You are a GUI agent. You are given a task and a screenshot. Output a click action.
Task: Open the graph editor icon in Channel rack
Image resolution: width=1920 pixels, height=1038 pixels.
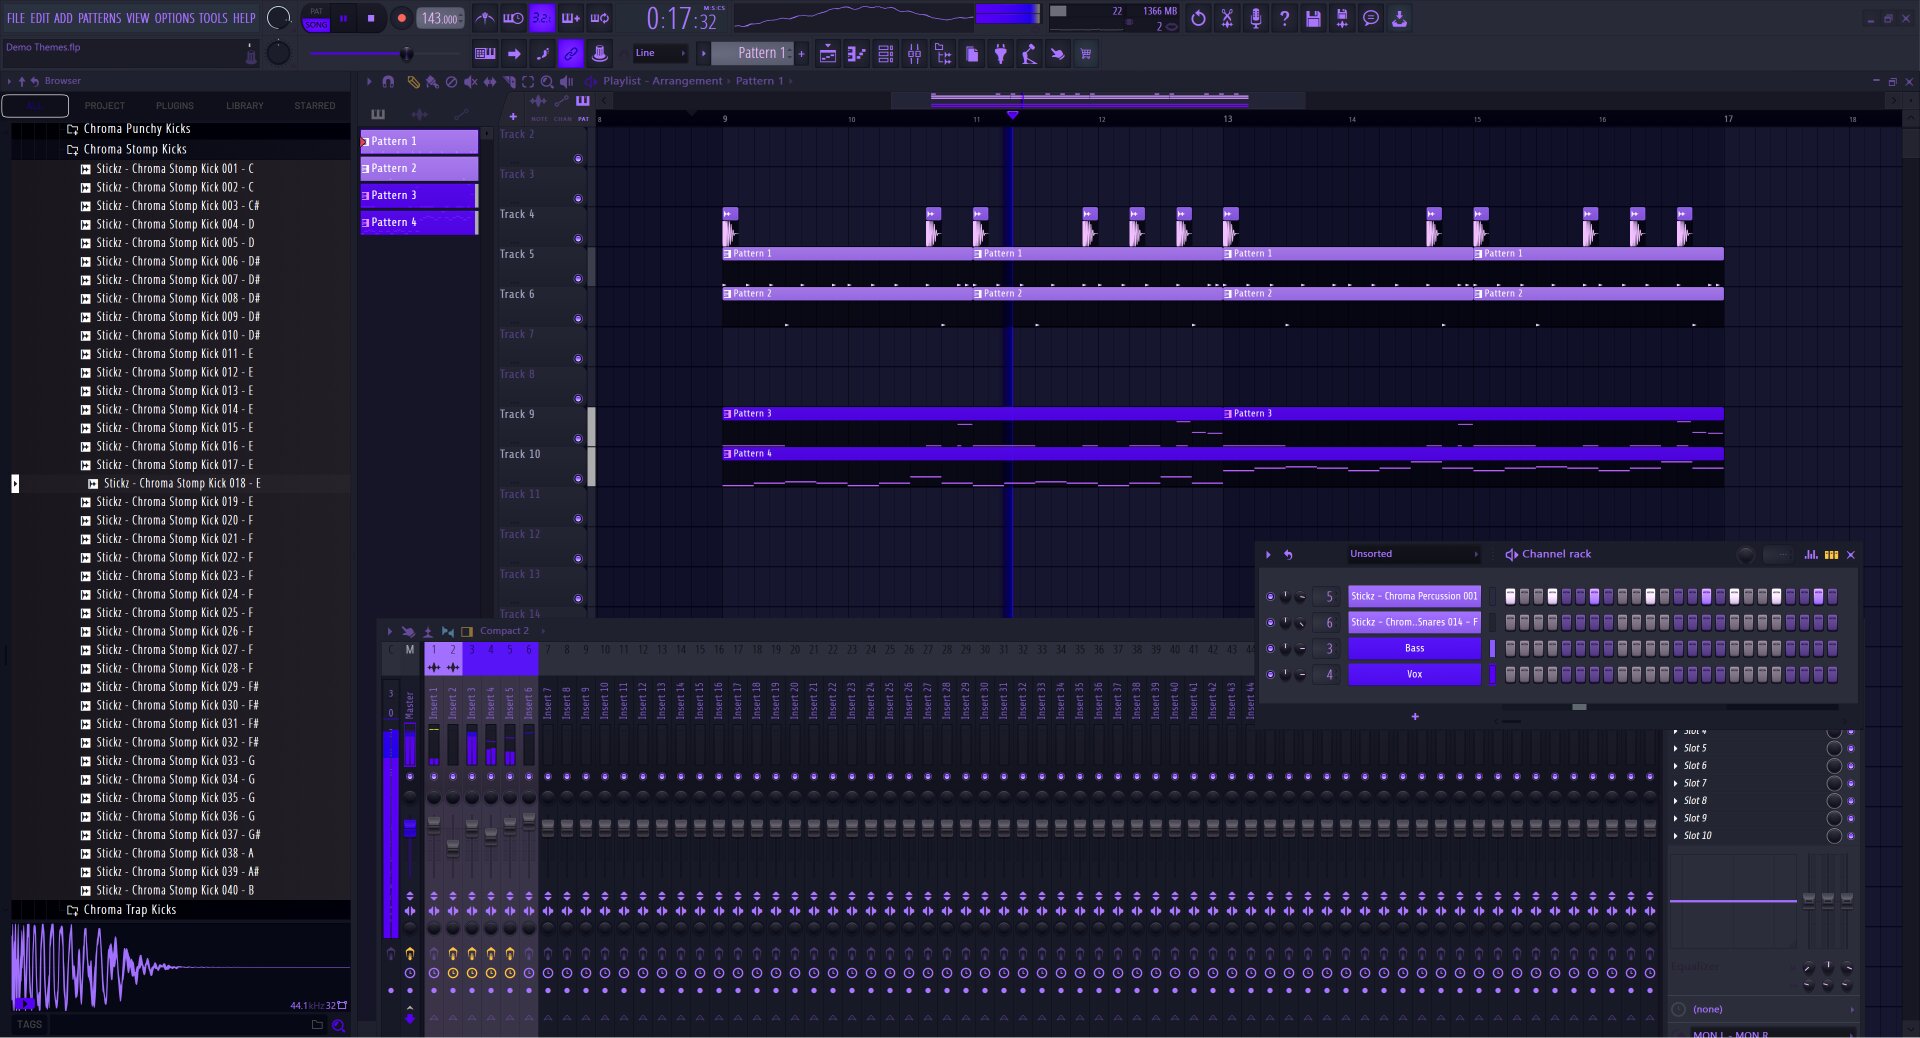pos(1811,554)
